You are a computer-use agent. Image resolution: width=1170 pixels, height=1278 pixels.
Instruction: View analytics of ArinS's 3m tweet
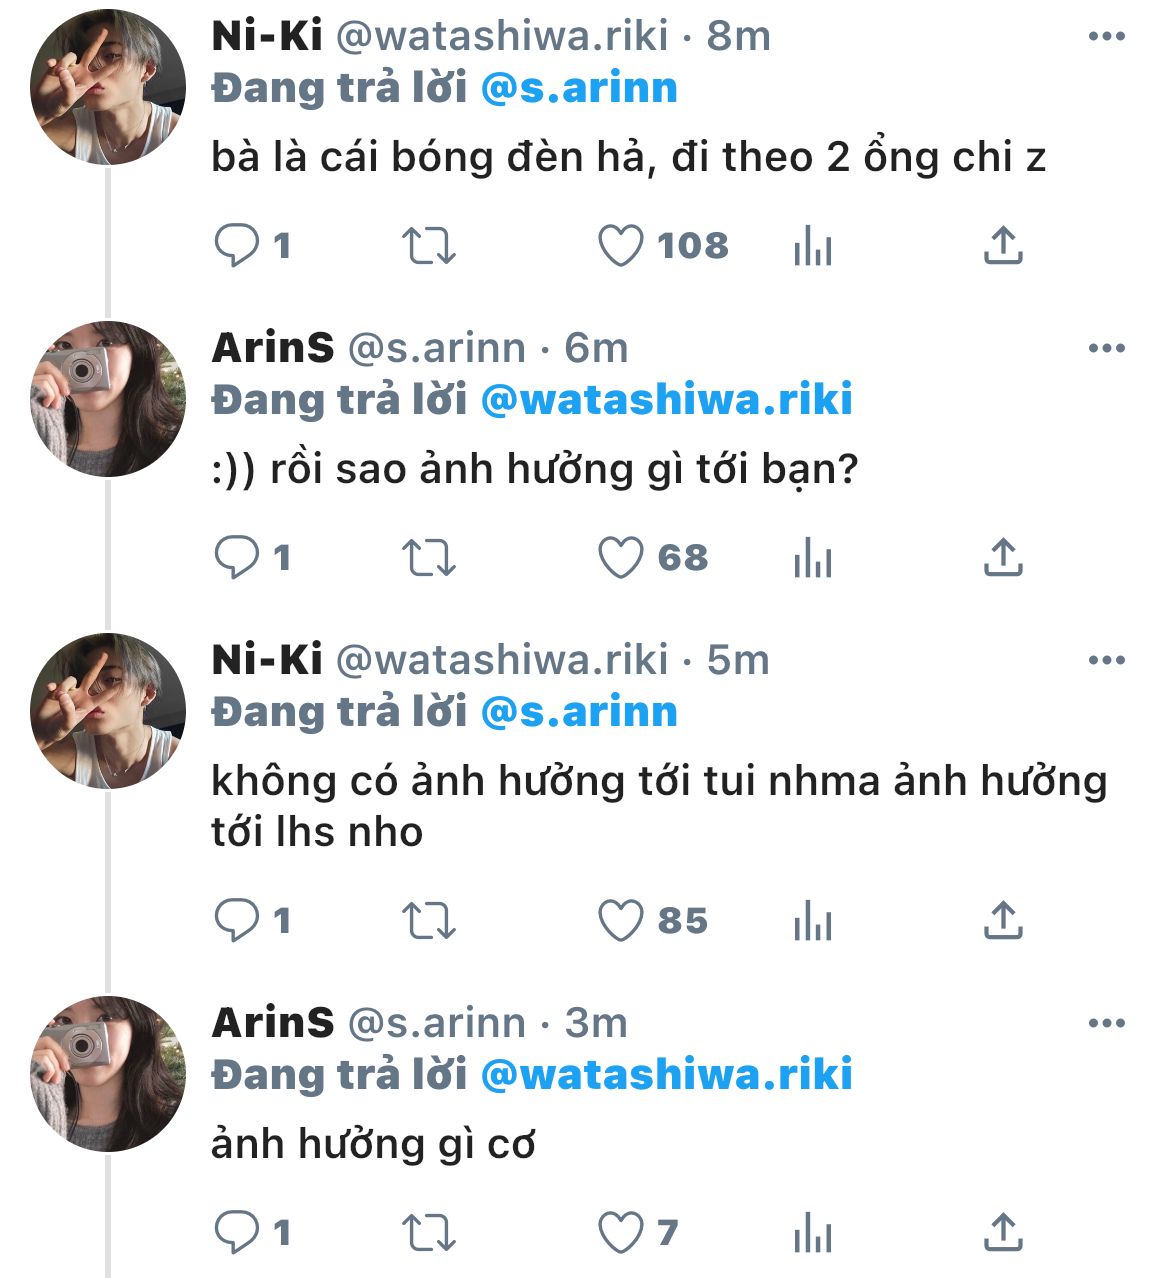pyautogui.click(x=812, y=1233)
